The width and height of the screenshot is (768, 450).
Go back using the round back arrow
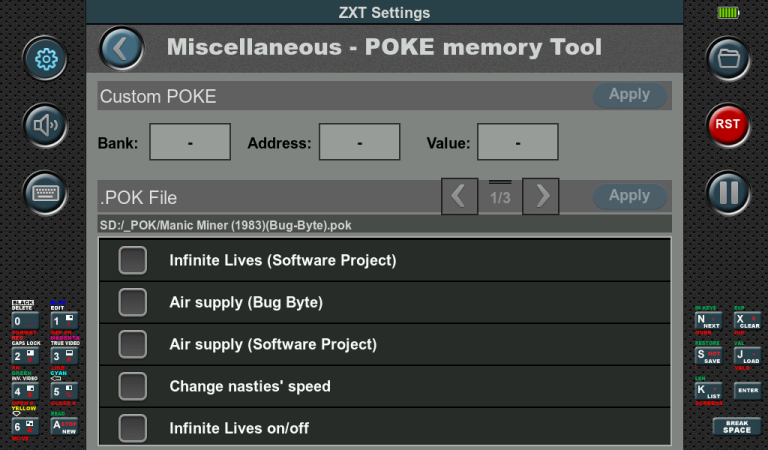[x=121, y=48]
